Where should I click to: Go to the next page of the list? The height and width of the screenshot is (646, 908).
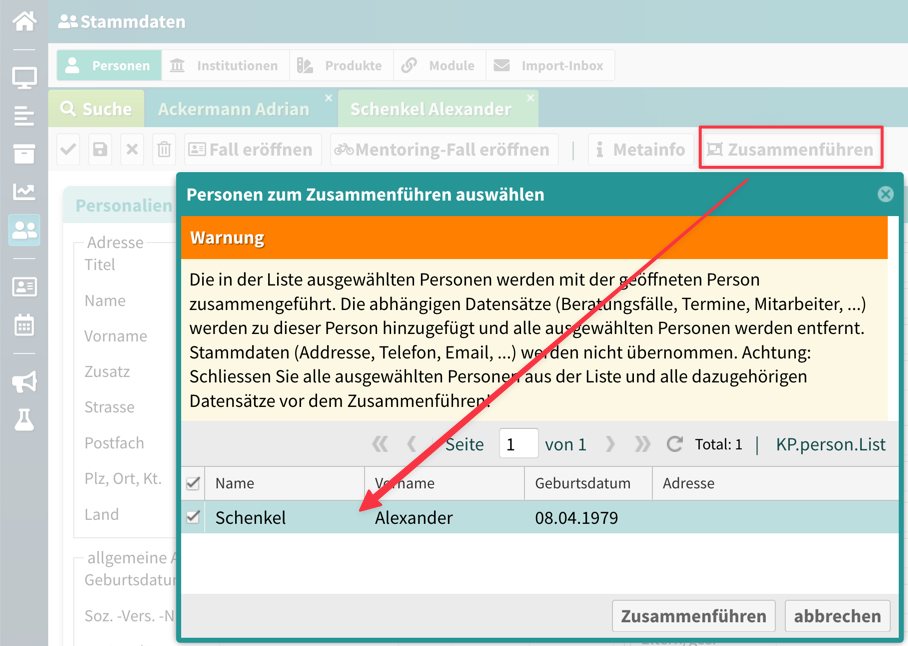tap(610, 444)
